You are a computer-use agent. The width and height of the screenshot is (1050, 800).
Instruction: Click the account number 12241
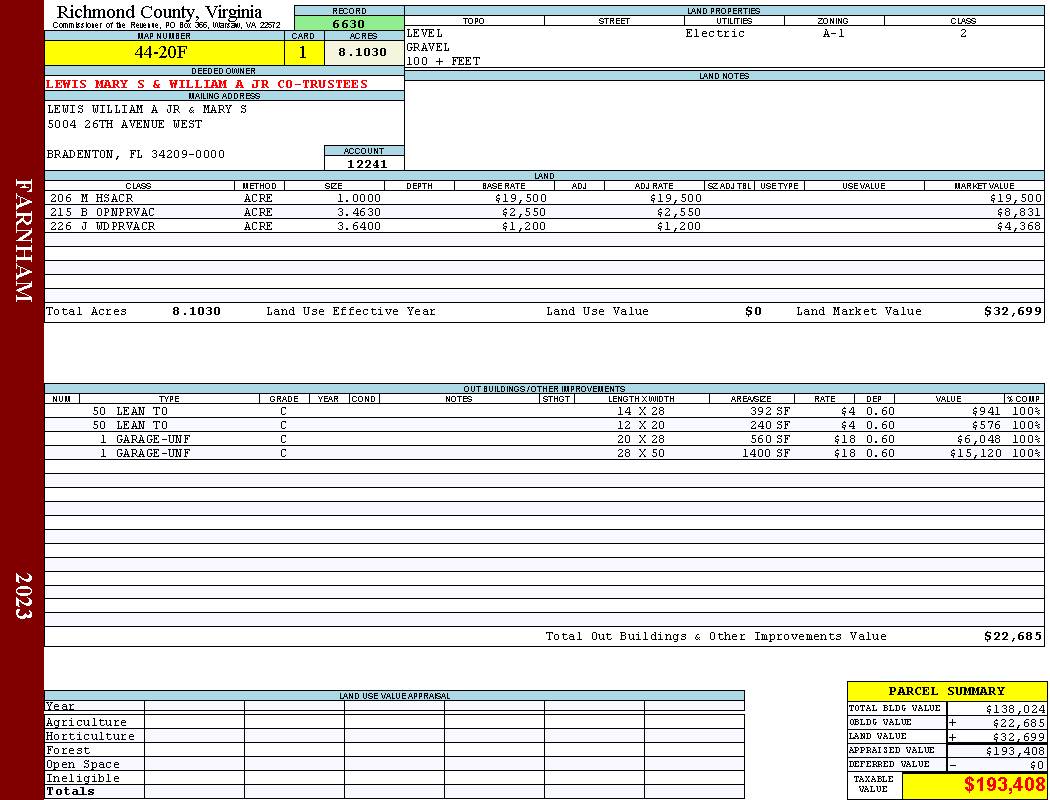[366, 163]
